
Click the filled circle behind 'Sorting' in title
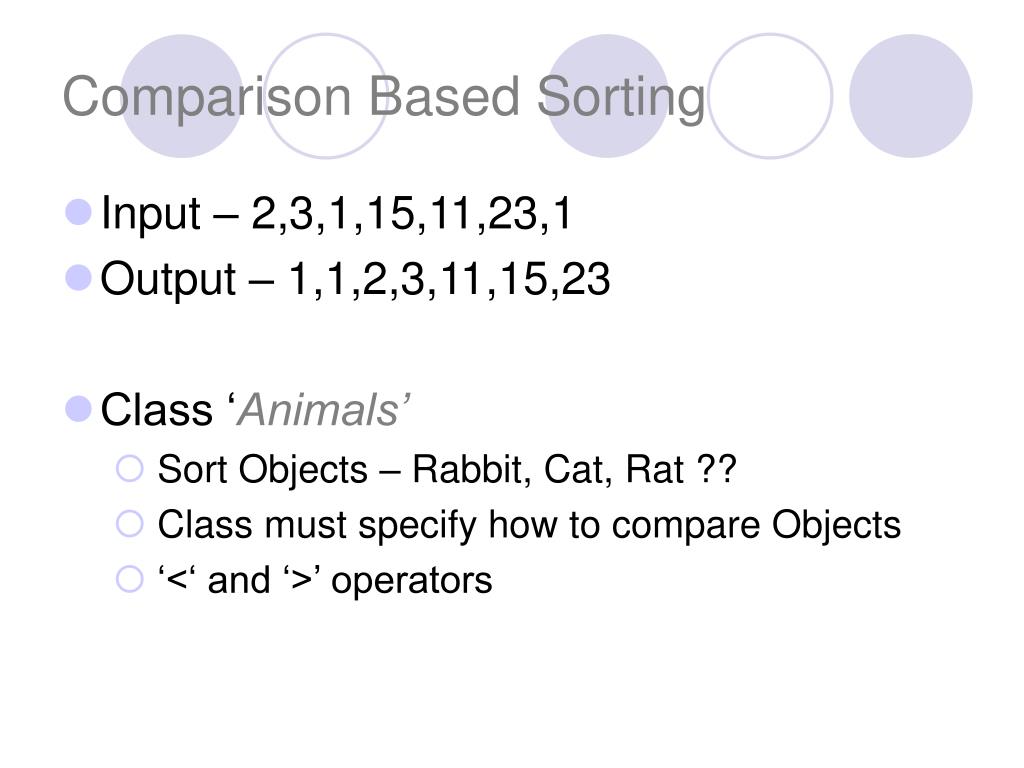tap(607, 96)
